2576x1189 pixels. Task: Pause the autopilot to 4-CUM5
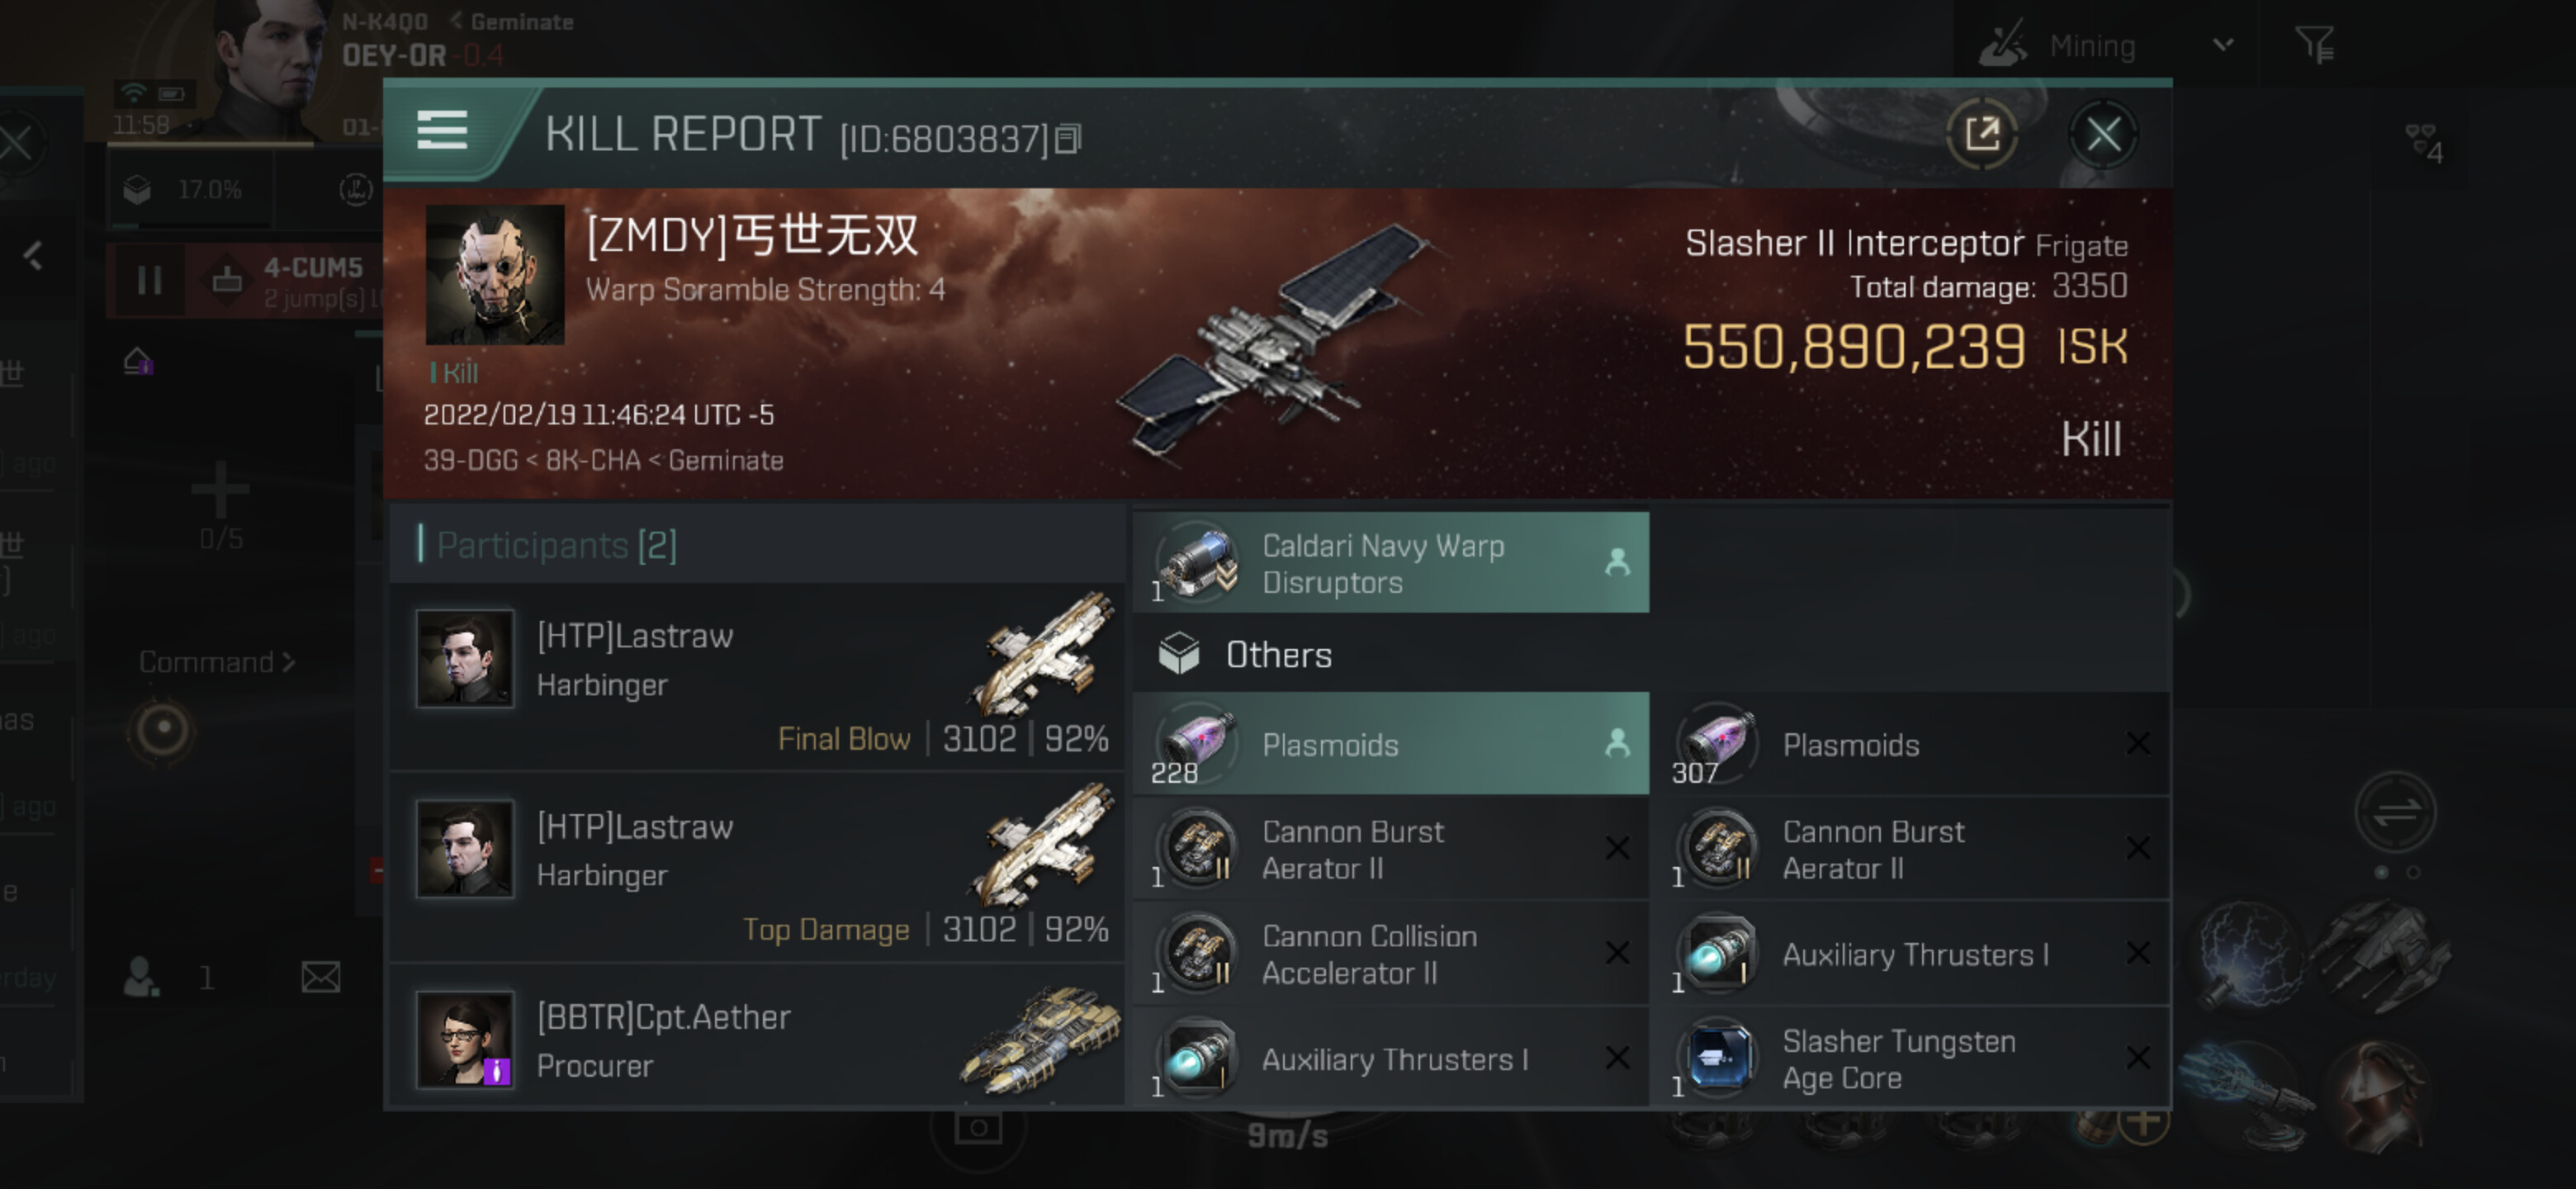(149, 280)
